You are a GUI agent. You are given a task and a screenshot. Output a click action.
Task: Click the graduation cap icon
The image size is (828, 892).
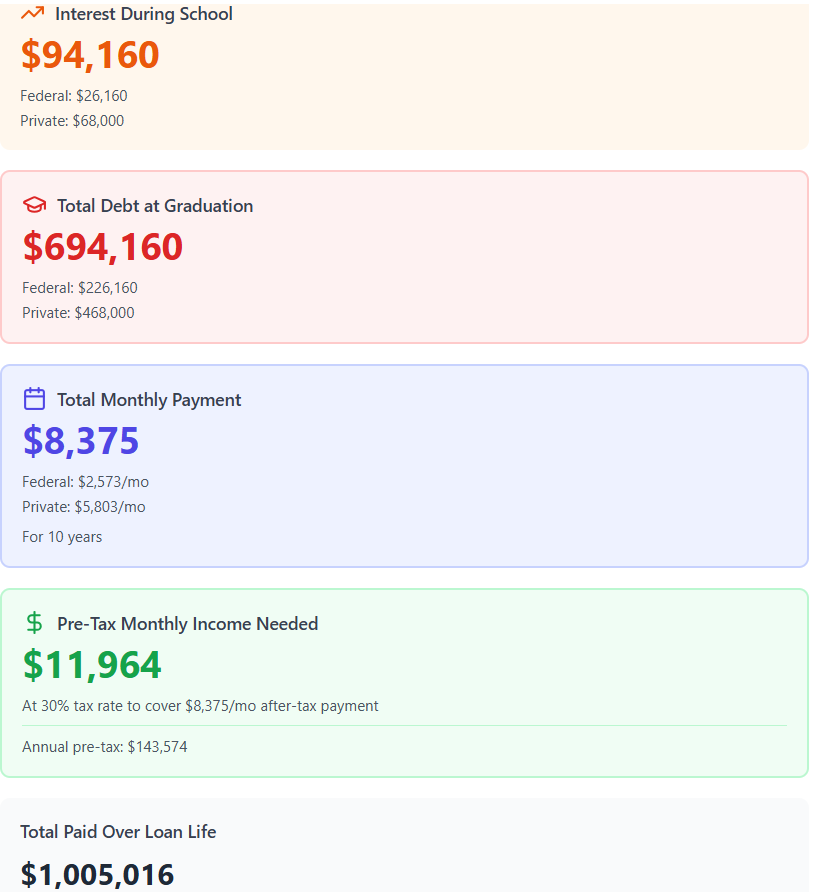(34, 206)
